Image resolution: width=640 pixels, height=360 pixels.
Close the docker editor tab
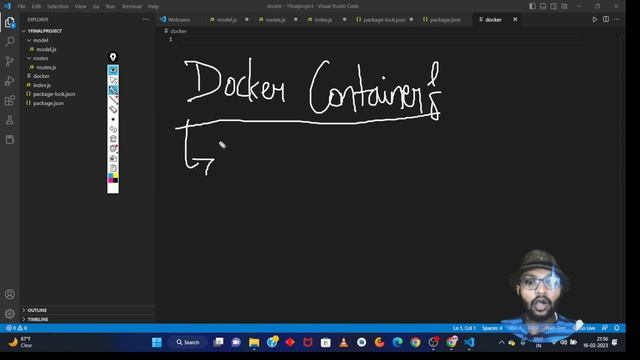[x=515, y=20]
